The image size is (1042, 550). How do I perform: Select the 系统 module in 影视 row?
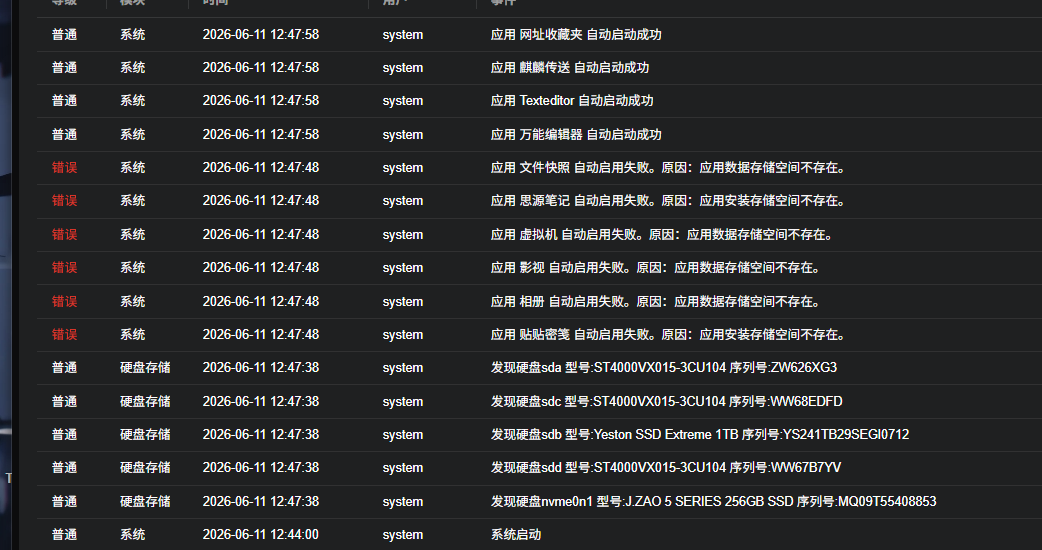[132, 268]
